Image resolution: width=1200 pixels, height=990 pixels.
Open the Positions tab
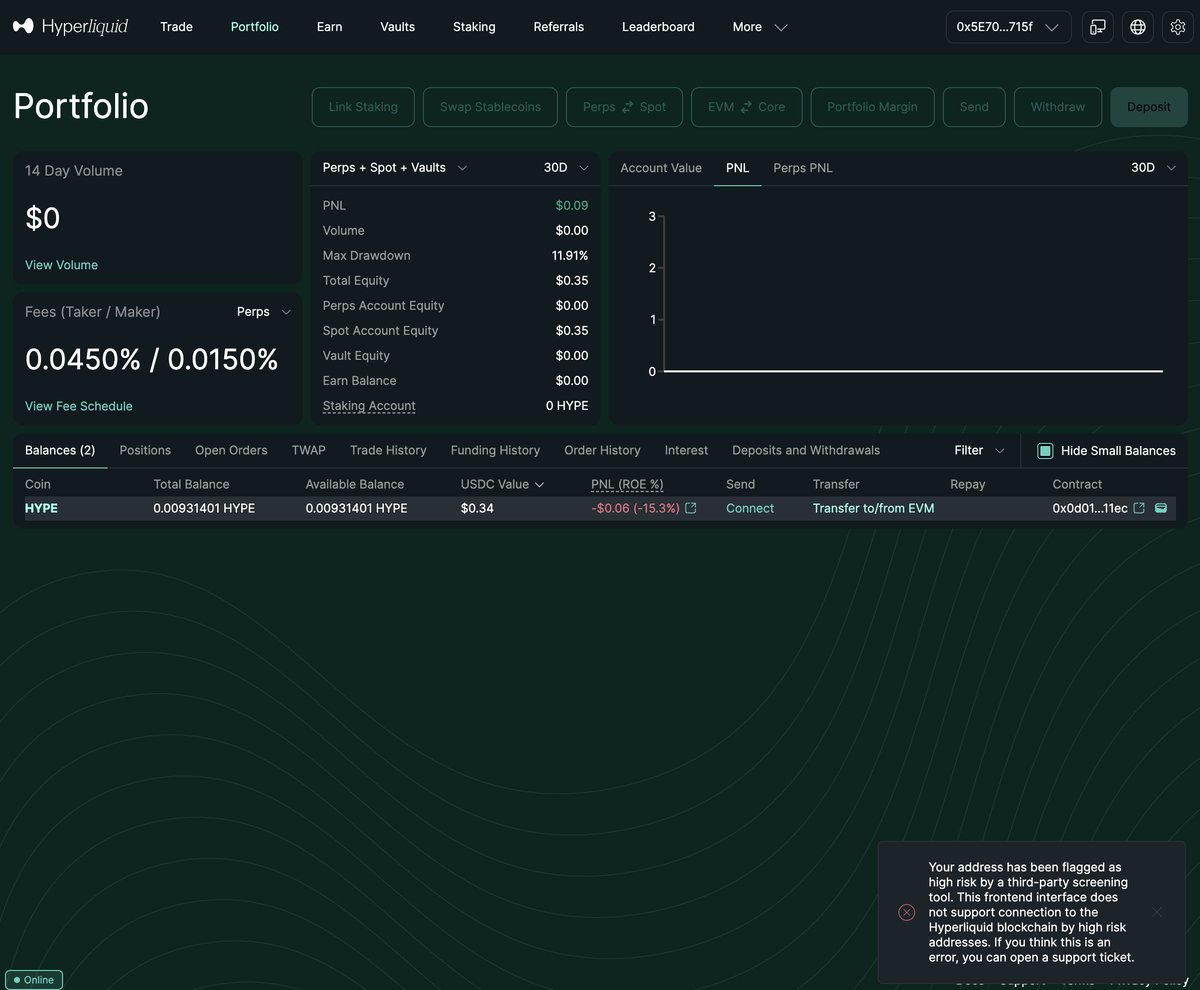click(x=145, y=451)
